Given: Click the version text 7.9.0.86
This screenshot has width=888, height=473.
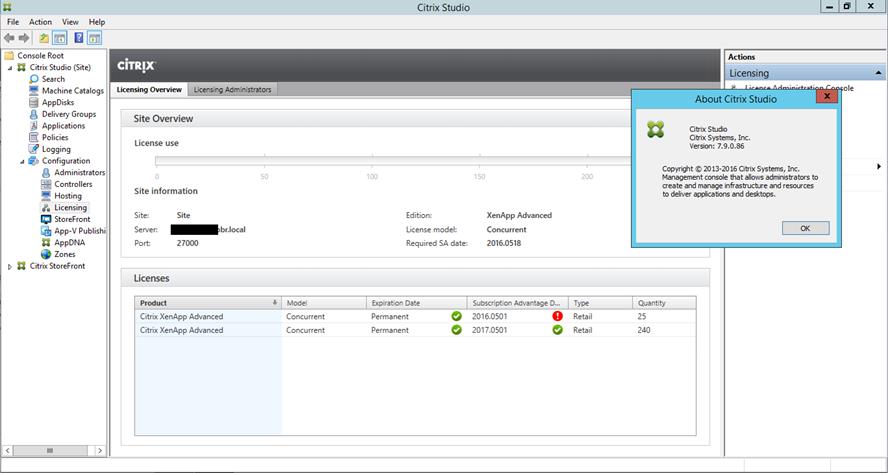Looking at the screenshot, I should [717, 146].
